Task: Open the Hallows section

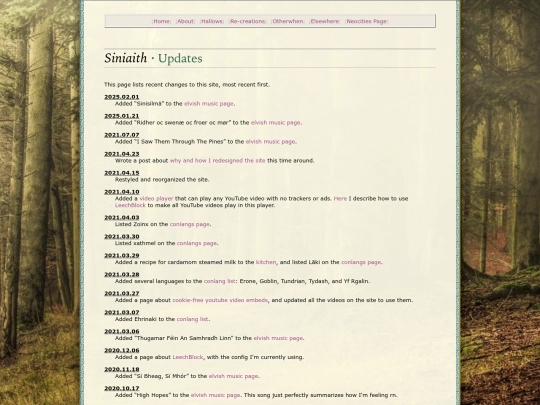Action: (x=212, y=21)
